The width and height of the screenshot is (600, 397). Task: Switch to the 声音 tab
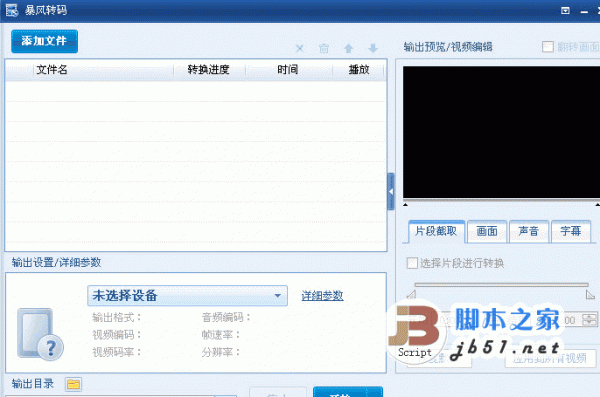(528, 231)
